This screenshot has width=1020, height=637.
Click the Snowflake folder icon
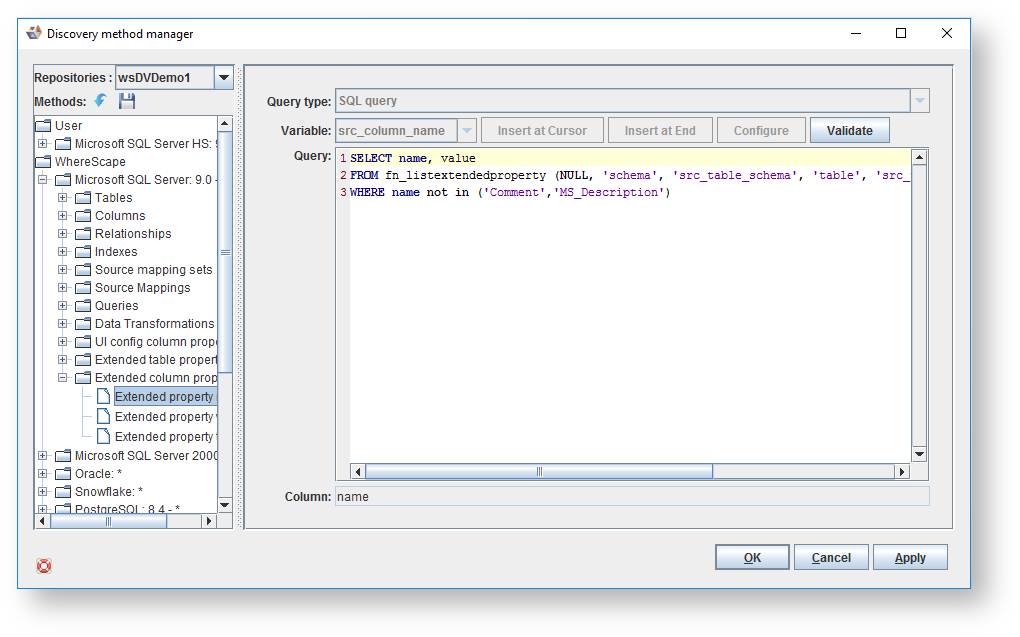tap(62, 492)
